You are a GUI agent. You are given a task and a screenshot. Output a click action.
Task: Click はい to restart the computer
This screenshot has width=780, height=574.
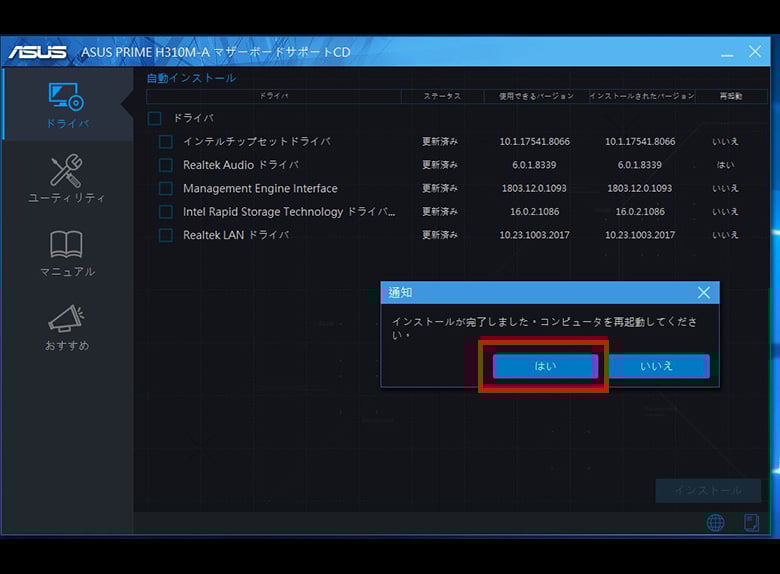[x=545, y=367]
